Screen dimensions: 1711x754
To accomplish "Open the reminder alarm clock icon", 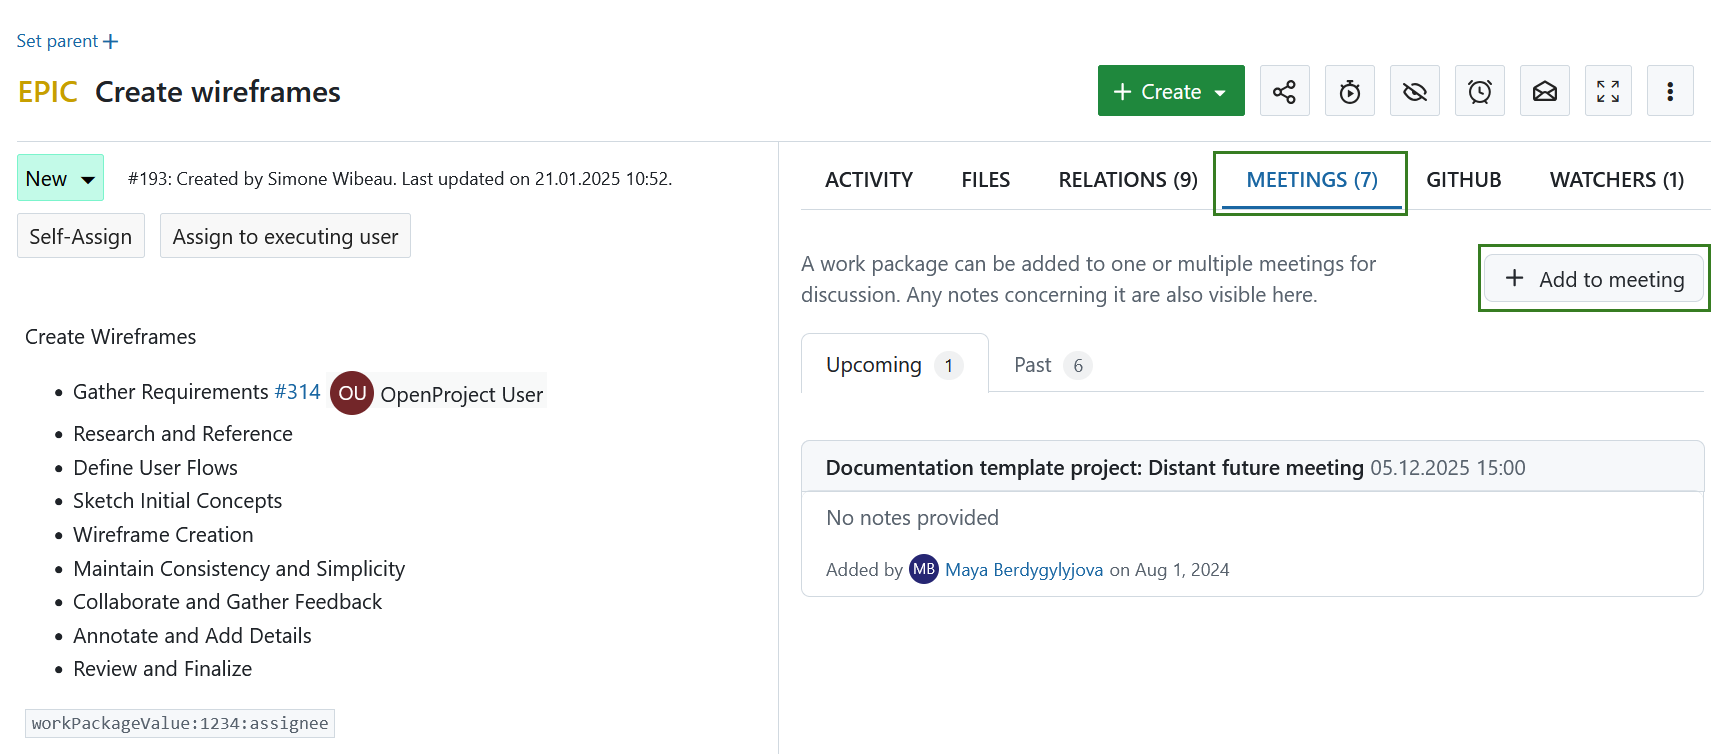I will tap(1479, 91).
